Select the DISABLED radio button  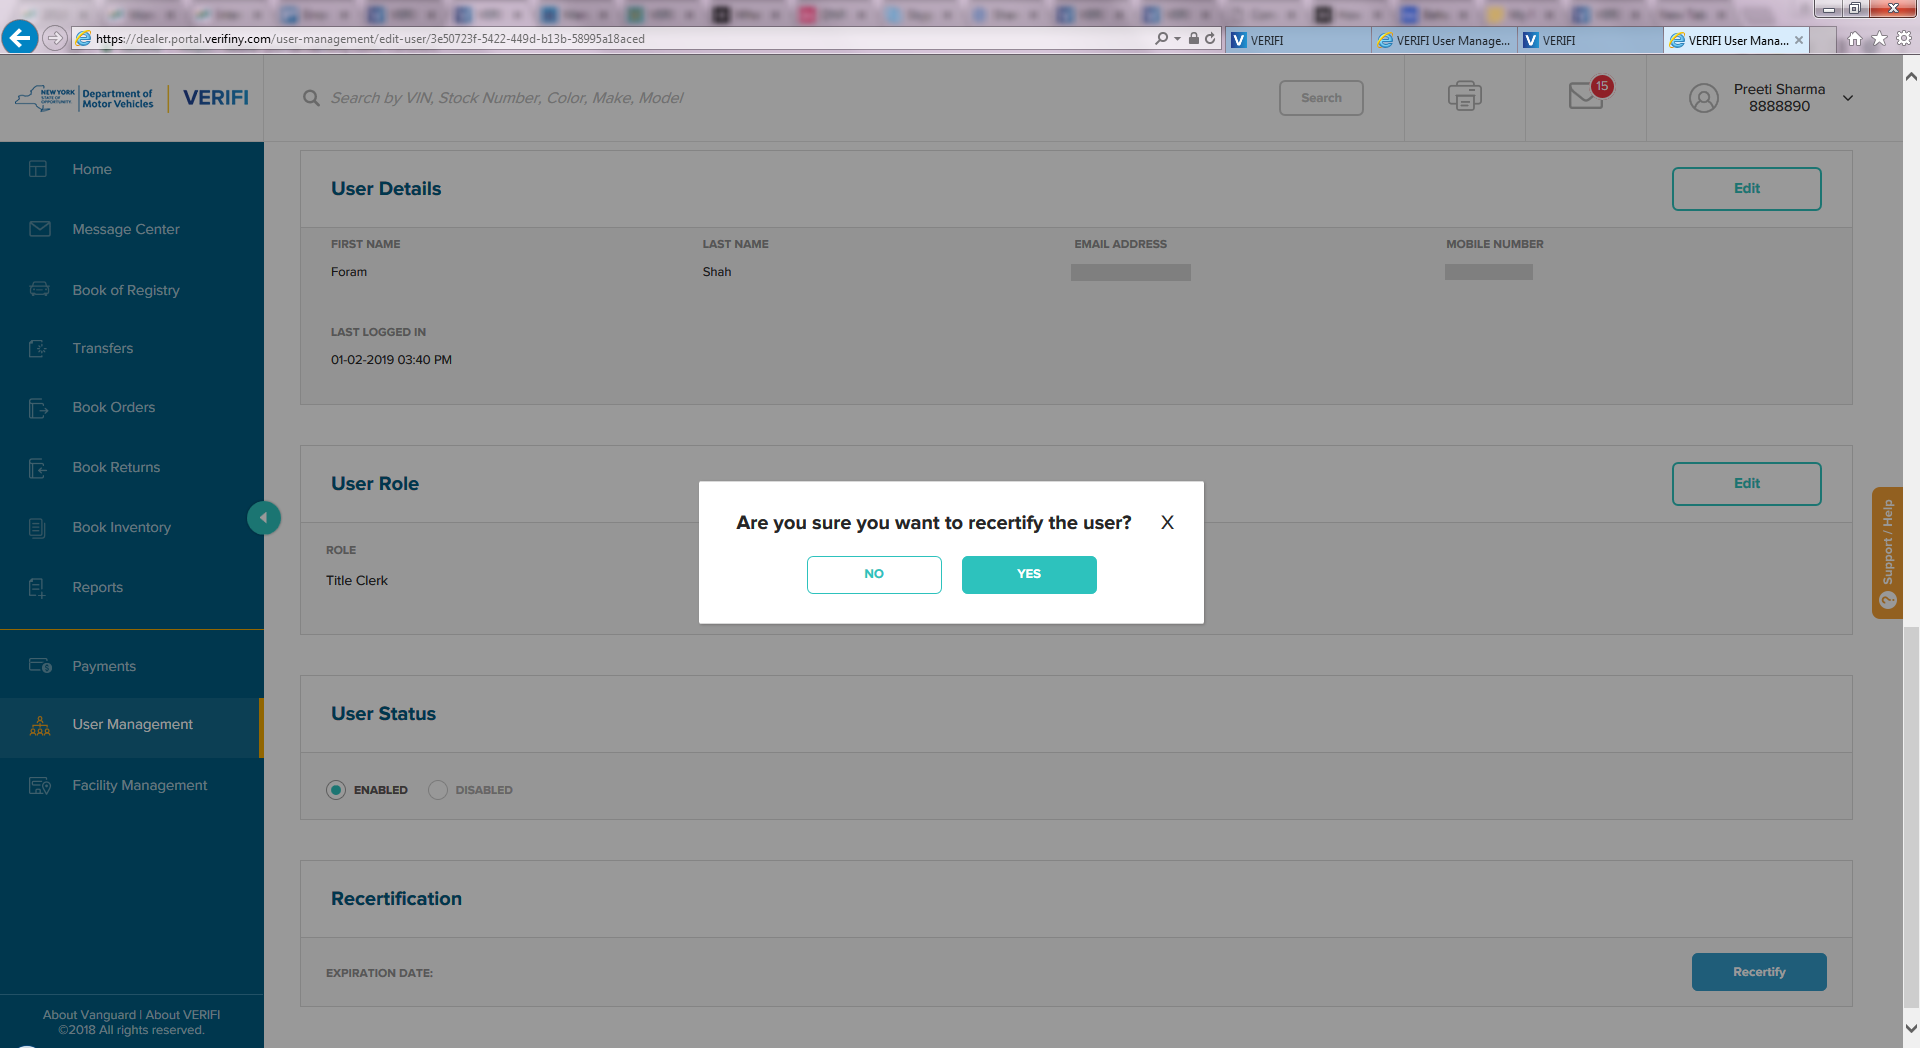pos(438,790)
